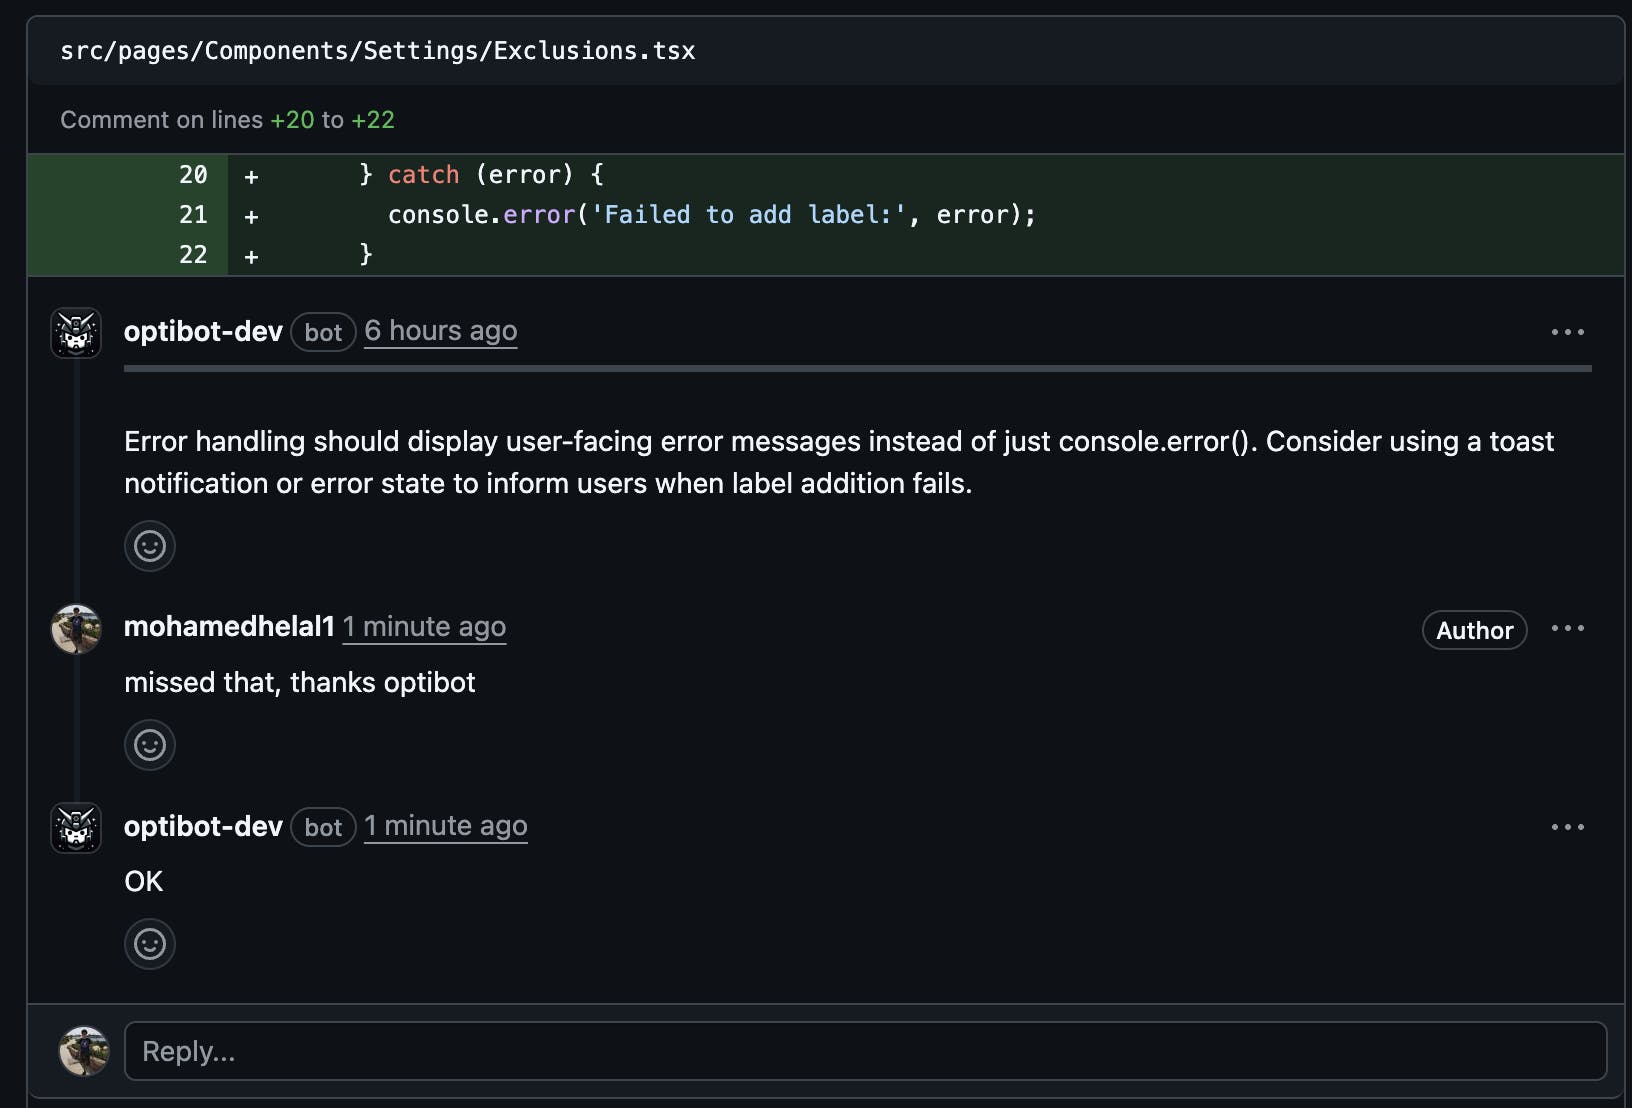Open options menu for the "OK" reply

tap(1567, 827)
